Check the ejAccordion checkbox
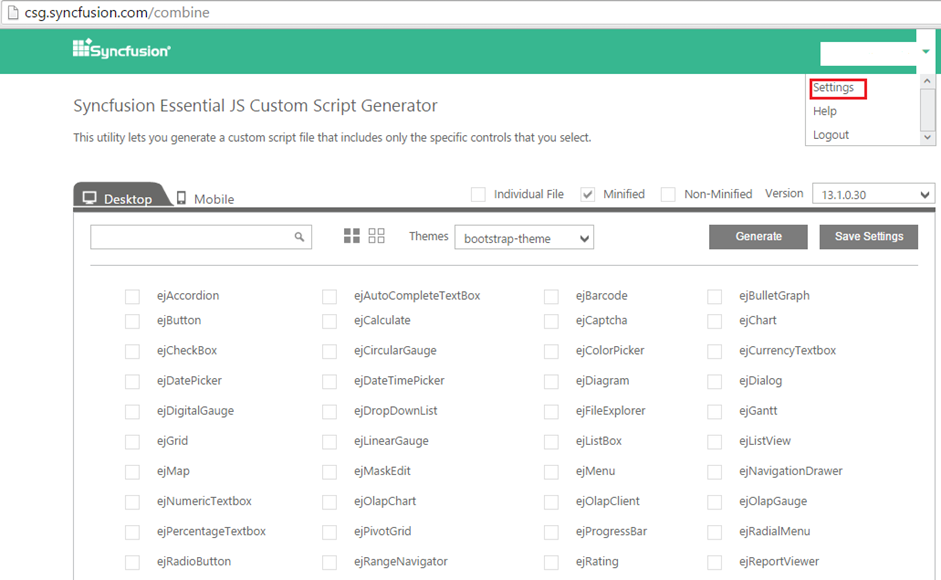The width and height of the screenshot is (941, 580). [x=132, y=297]
